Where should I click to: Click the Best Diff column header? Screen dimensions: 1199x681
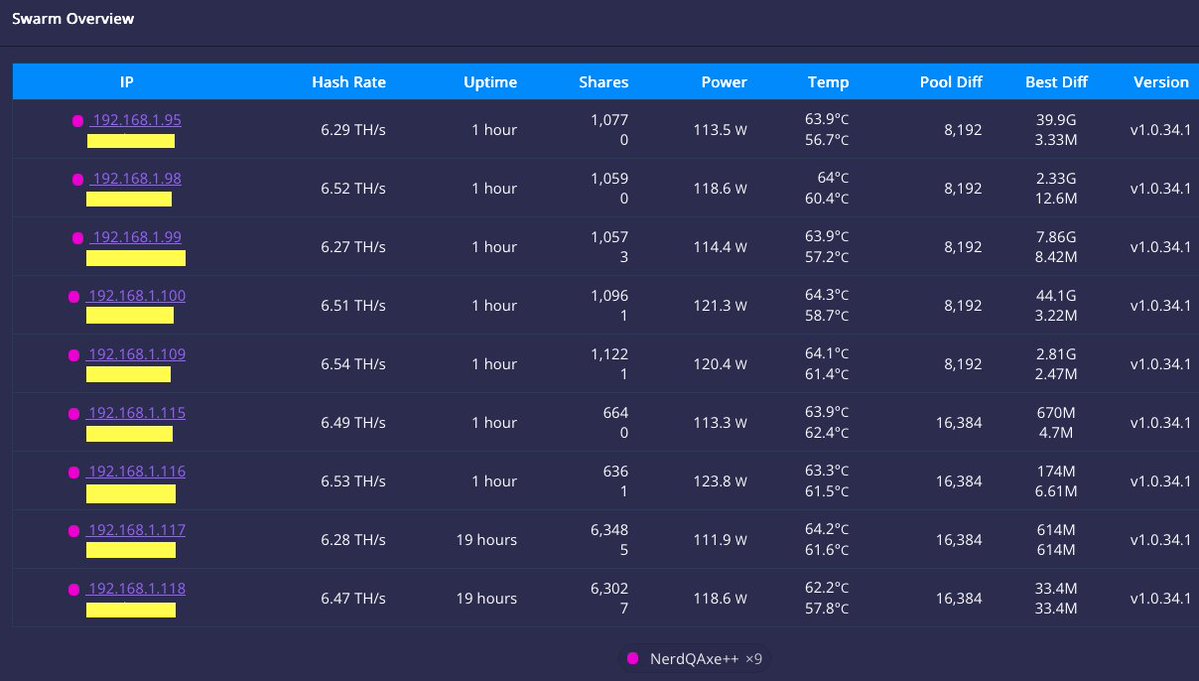1056,82
